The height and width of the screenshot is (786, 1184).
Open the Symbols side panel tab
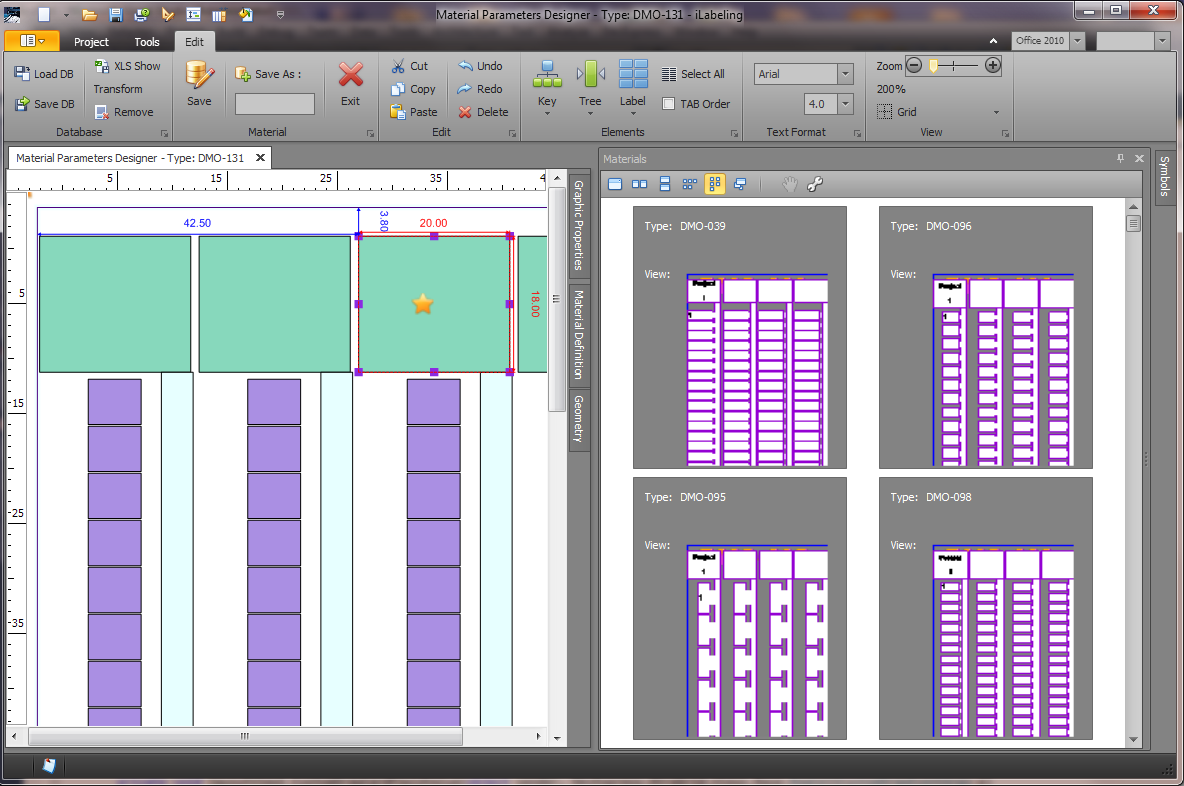pyautogui.click(x=1164, y=175)
